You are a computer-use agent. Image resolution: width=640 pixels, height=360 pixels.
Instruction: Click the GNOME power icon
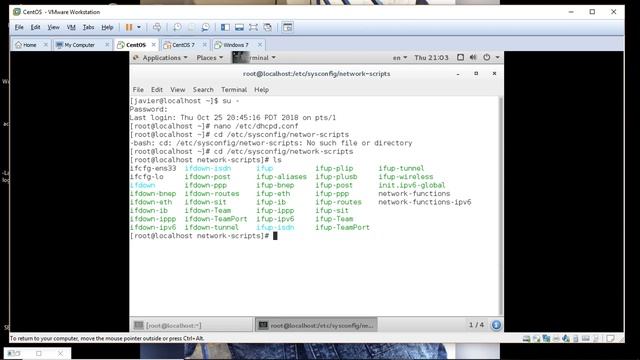coord(487,58)
